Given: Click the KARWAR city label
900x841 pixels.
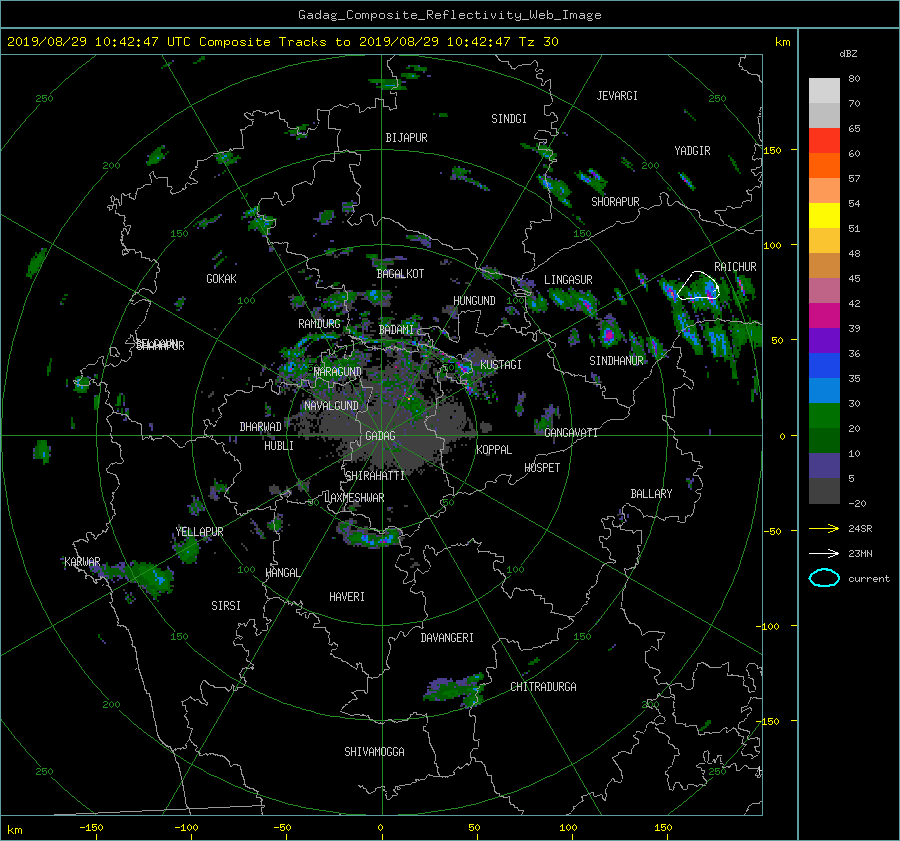Looking at the screenshot, I should tap(82, 561).
